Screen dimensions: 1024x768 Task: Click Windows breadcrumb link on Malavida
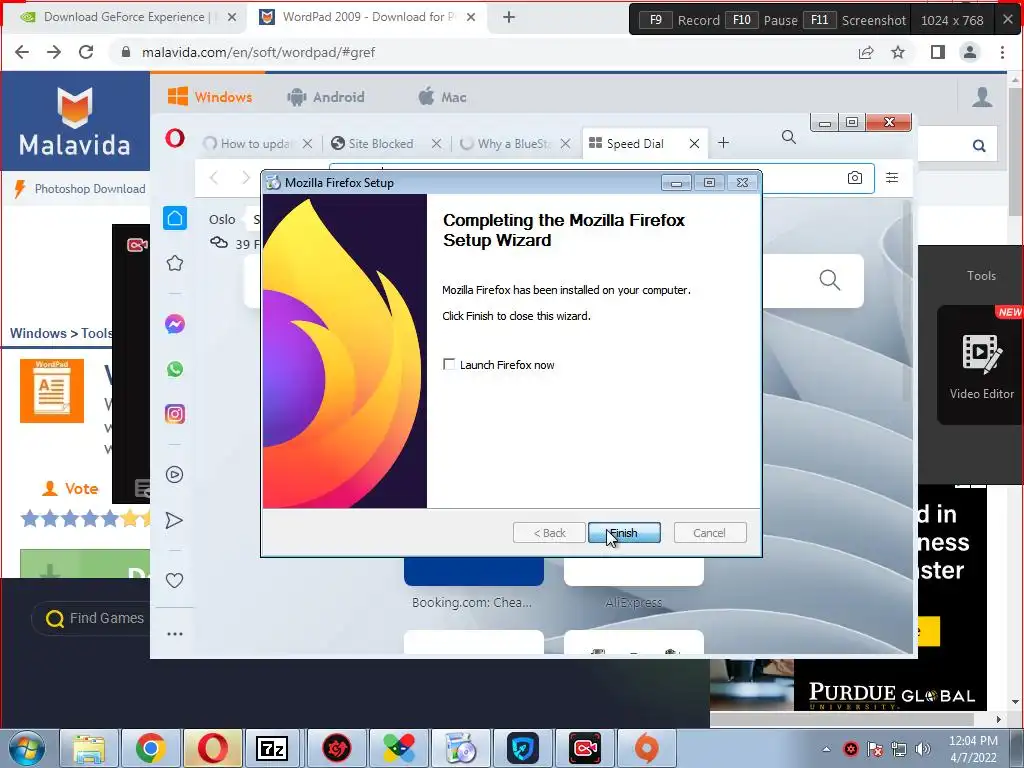38,333
